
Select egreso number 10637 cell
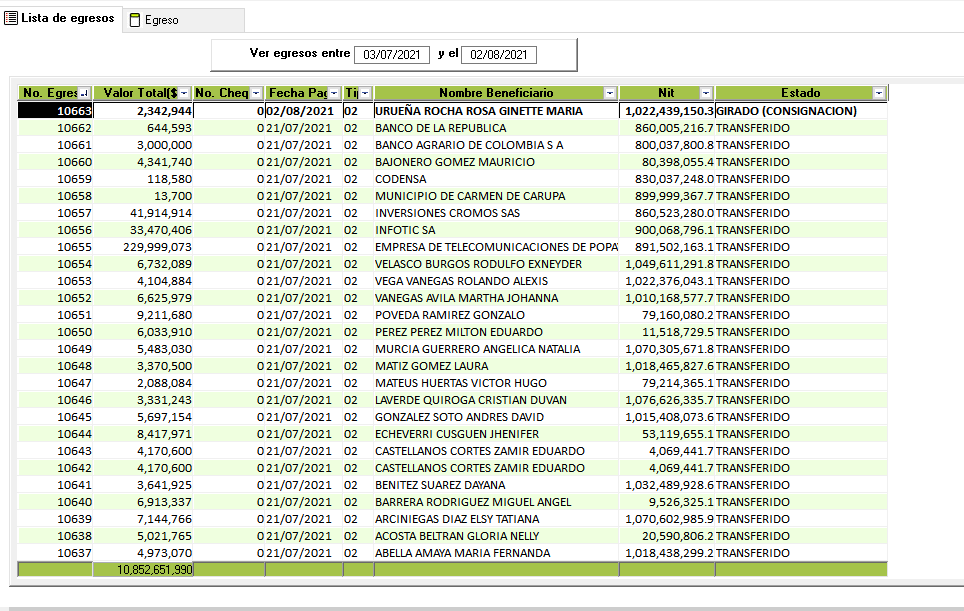pyautogui.click(x=56, y=553)
